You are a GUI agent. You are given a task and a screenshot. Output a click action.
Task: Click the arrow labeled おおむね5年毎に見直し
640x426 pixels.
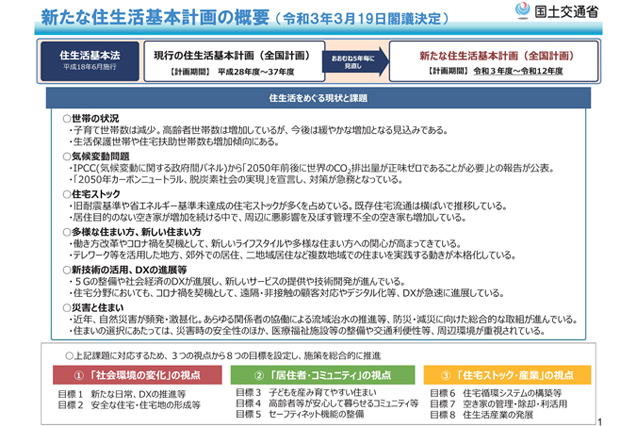click(356, 61)
